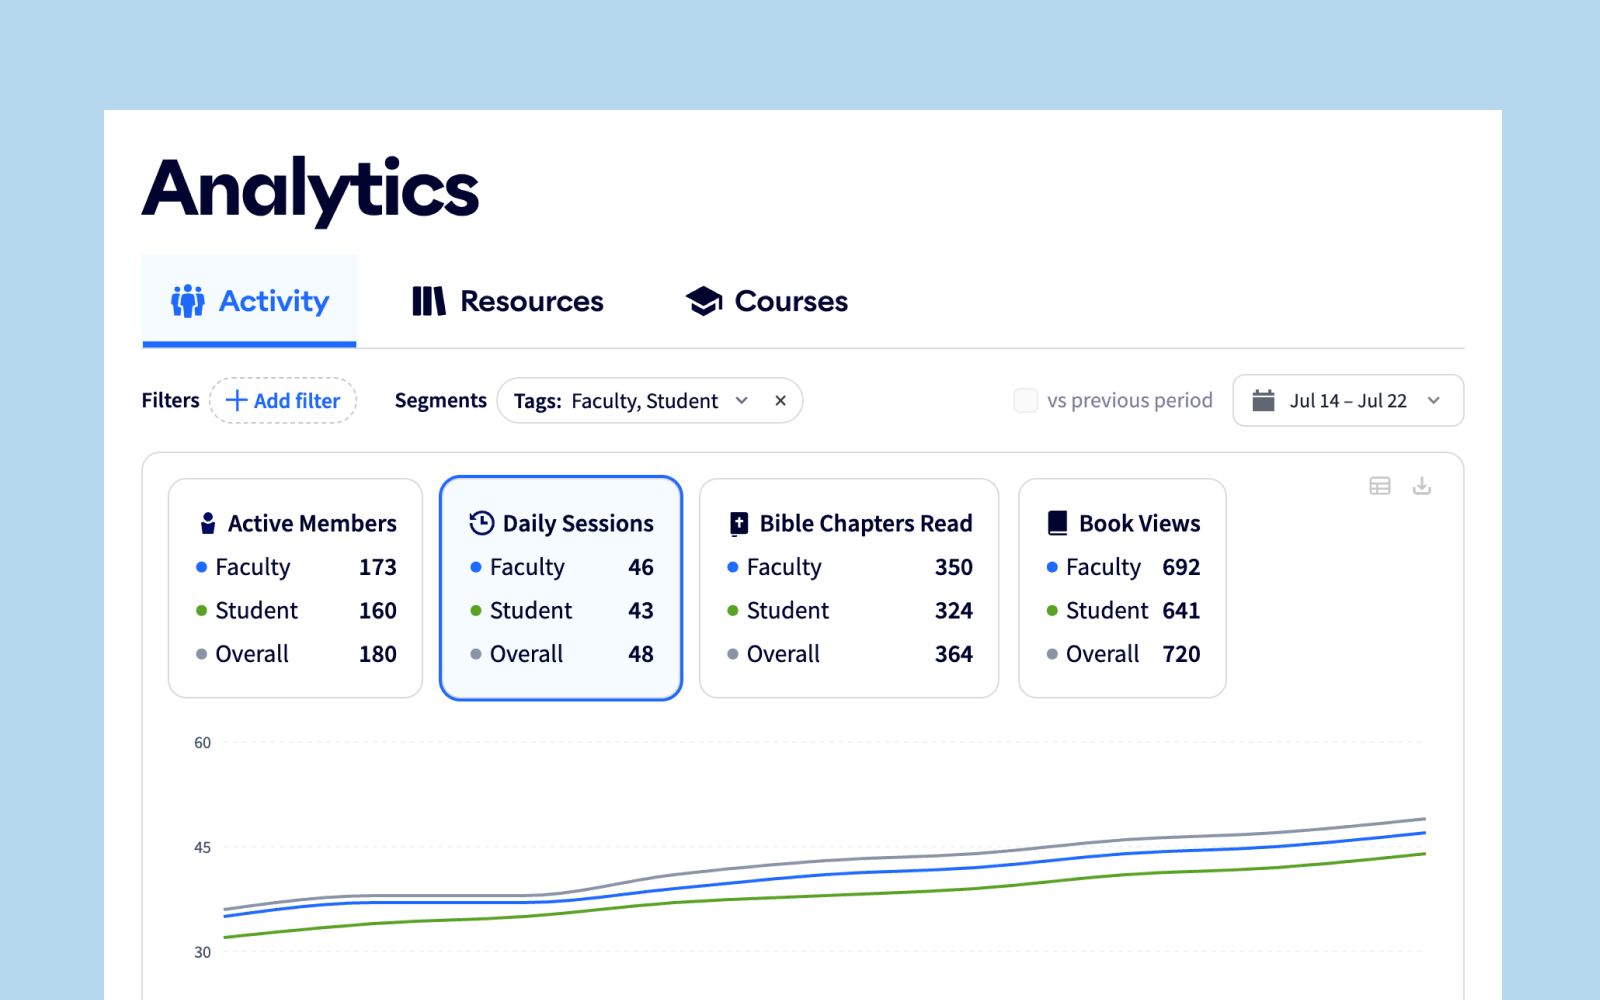Viewport: 1600px width, 1000px height.
Task: Click the Resources books icon
Action: click(429, 301)
